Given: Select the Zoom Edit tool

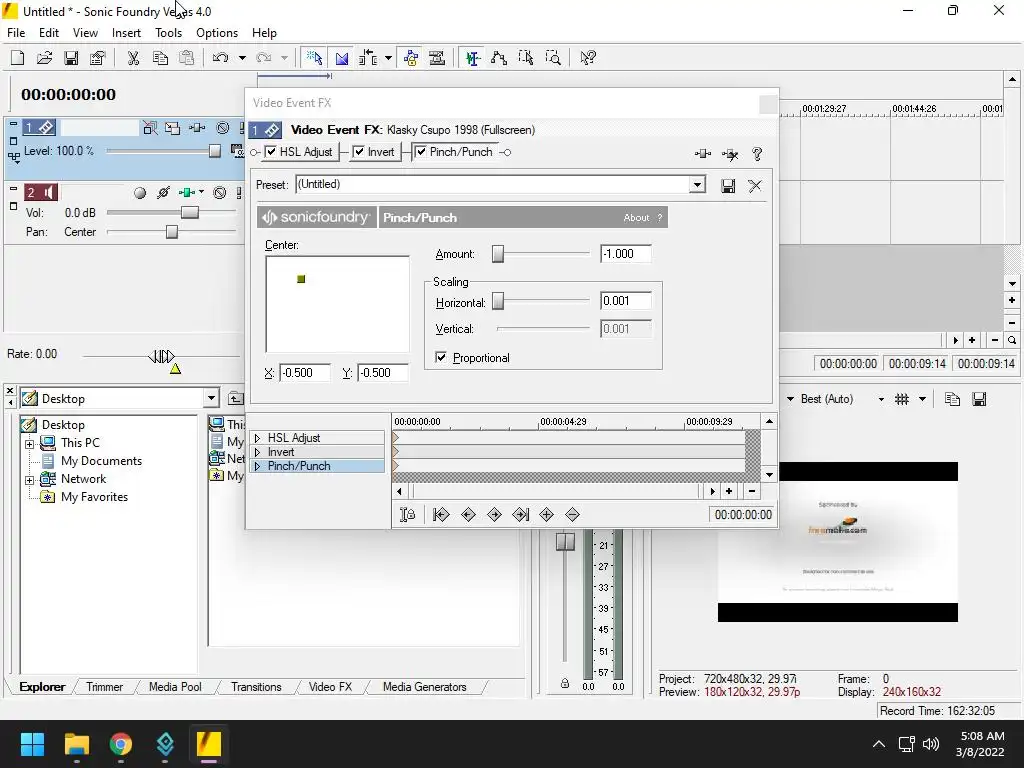Looking at the screenshot, I should point(553,57).
